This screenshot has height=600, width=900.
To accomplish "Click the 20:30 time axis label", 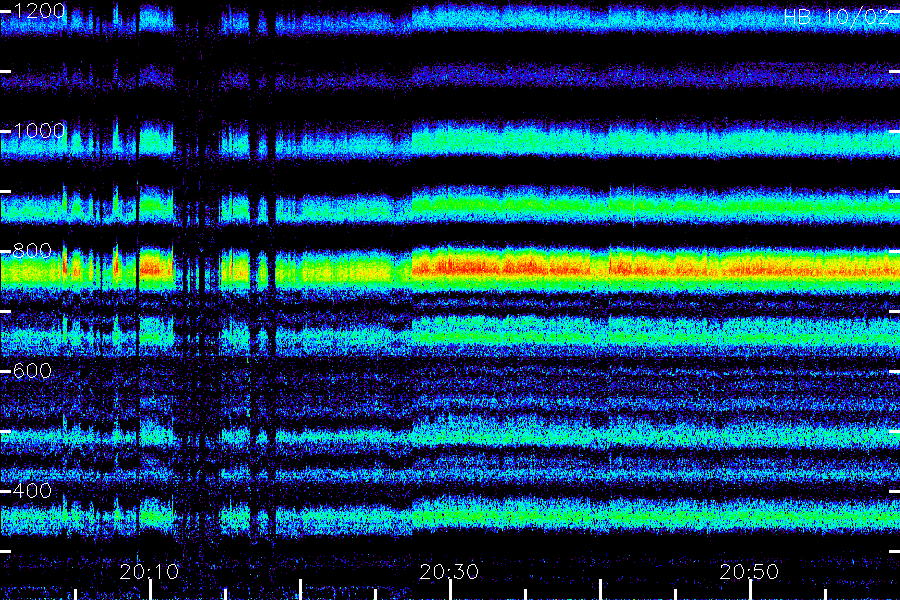I will [449, 572].
